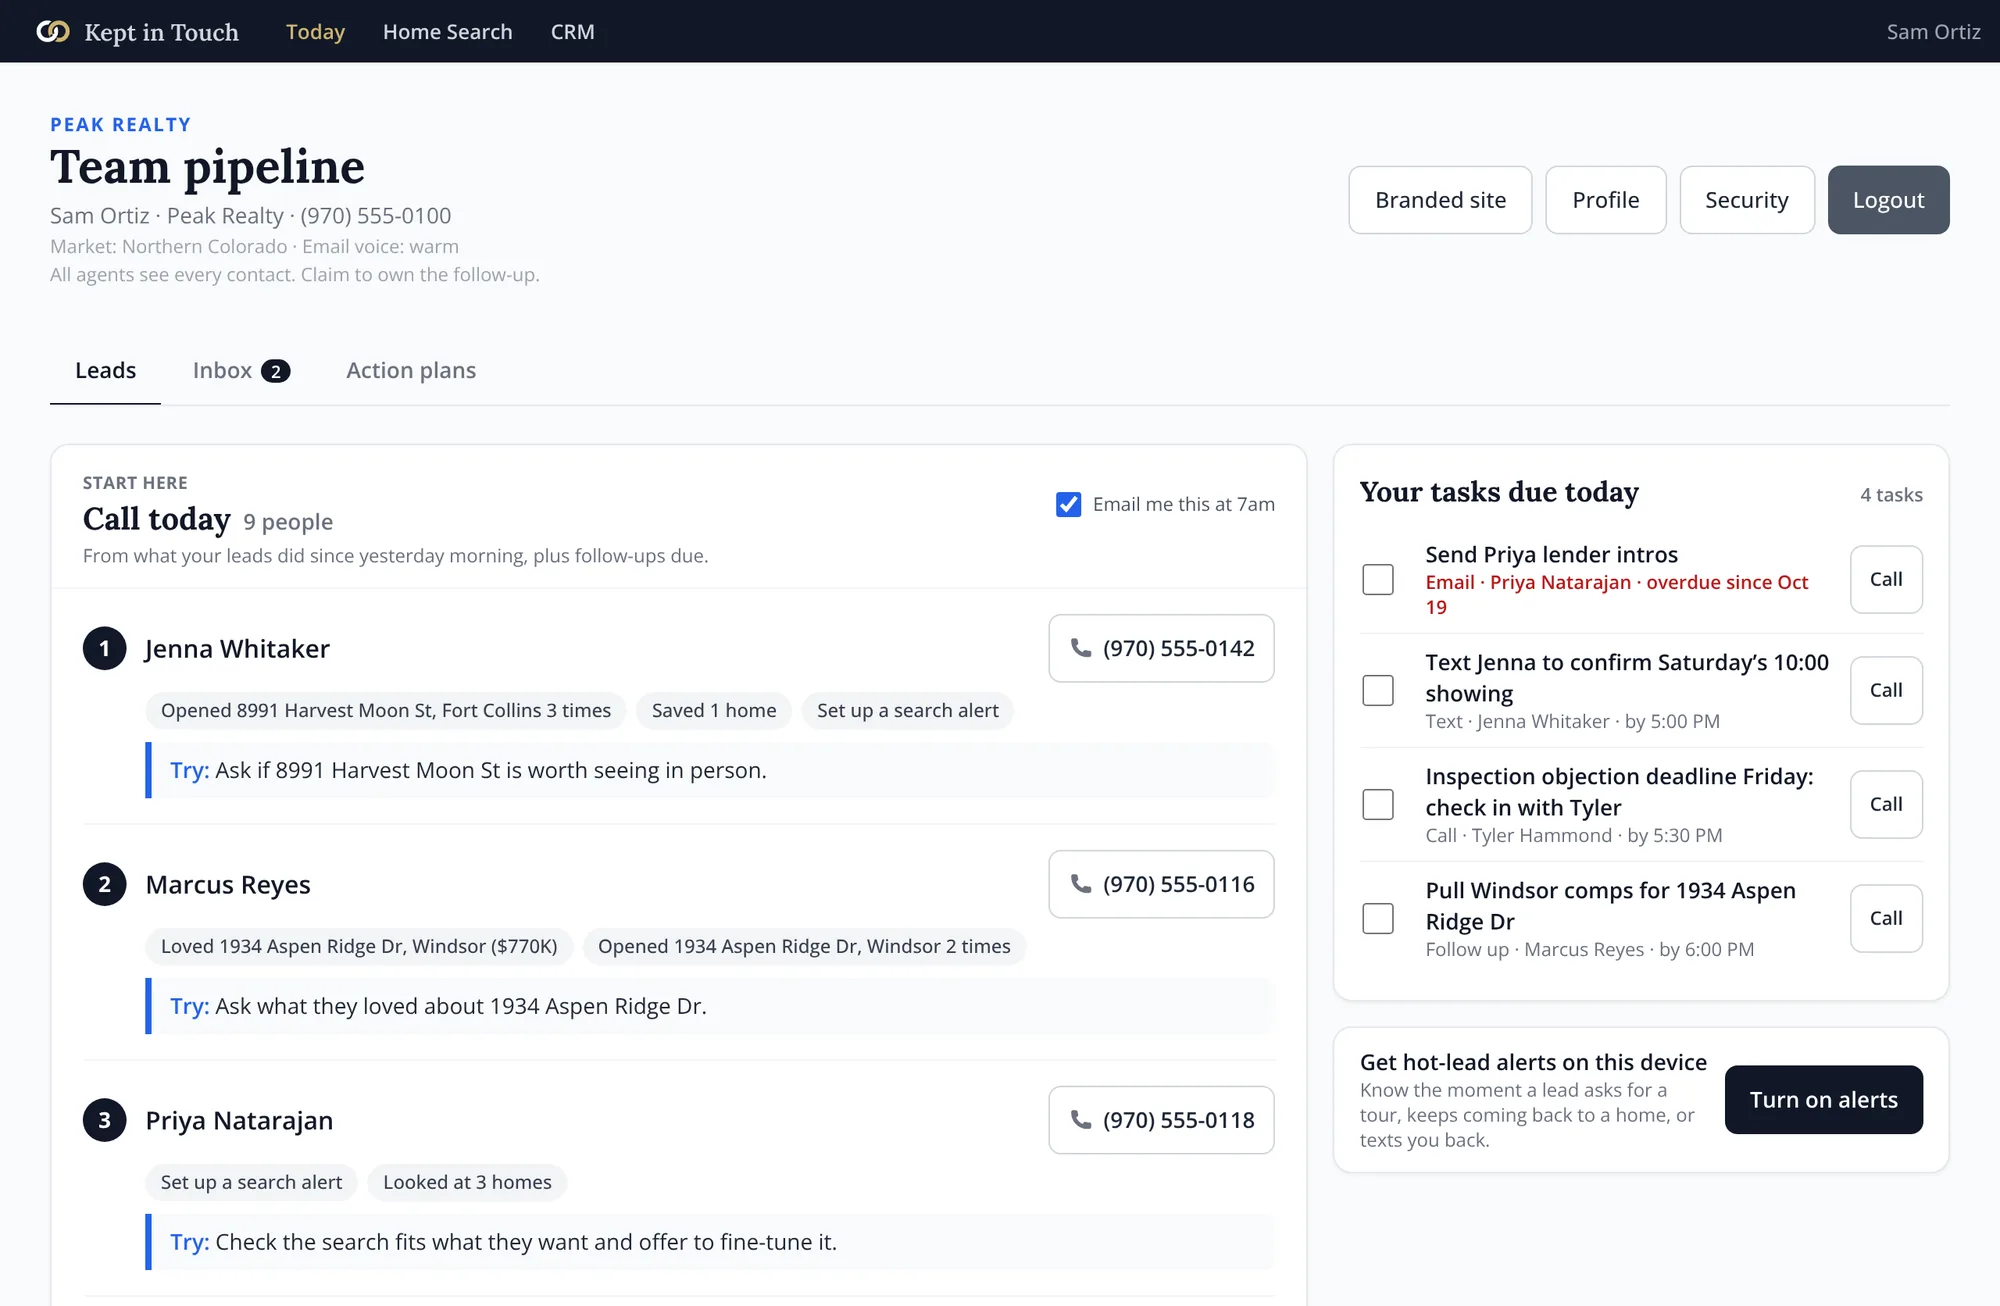Click 'Opened 8991 Harvest Moon St' activity chip
Screen dimensions: 2000x1306
click(386, 710)
